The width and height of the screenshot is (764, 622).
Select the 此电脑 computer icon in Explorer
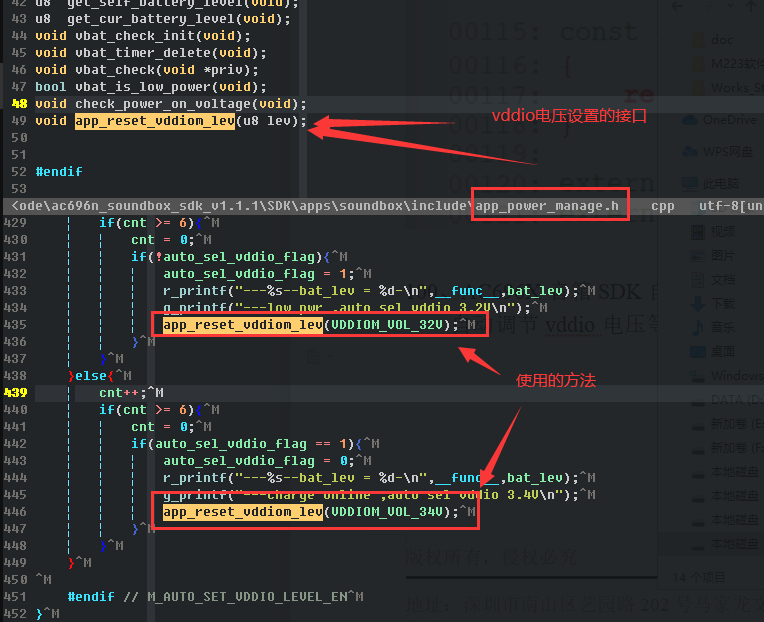(x=690, y=184)
